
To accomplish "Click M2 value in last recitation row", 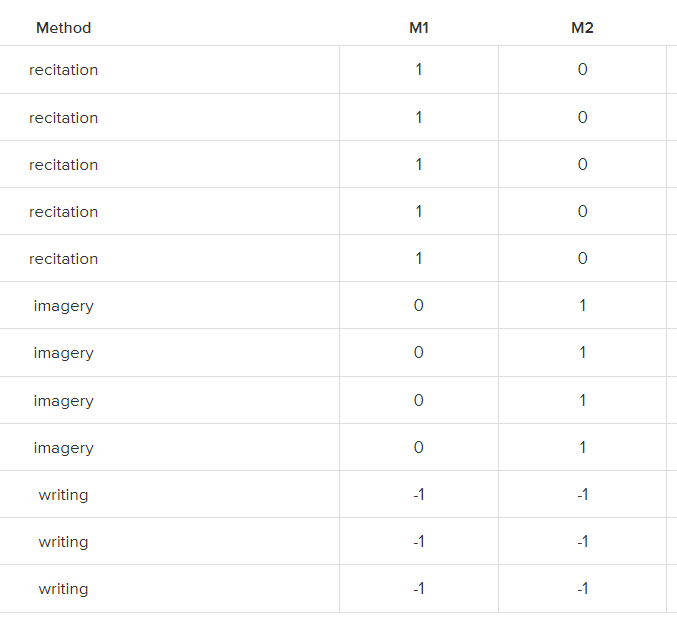I will click(x=582, y=259).
